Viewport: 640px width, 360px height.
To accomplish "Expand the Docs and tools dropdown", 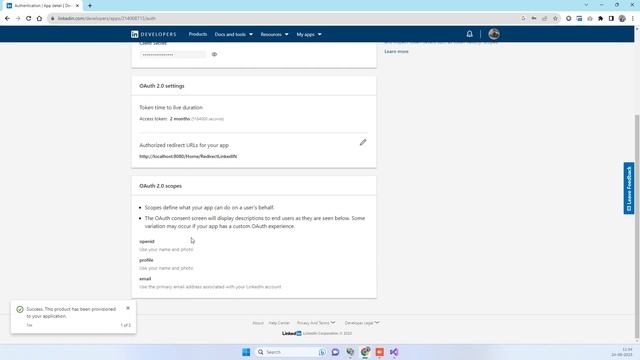I will tap(233, 34).
